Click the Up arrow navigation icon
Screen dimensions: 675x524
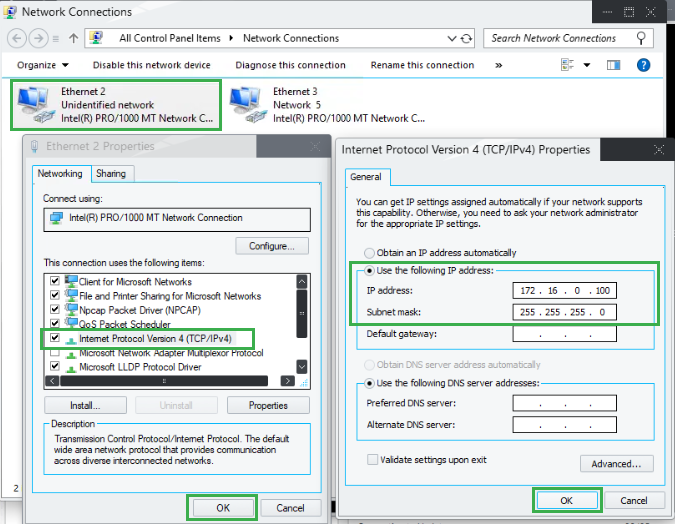pyautogui.click(x=73, y=39)
